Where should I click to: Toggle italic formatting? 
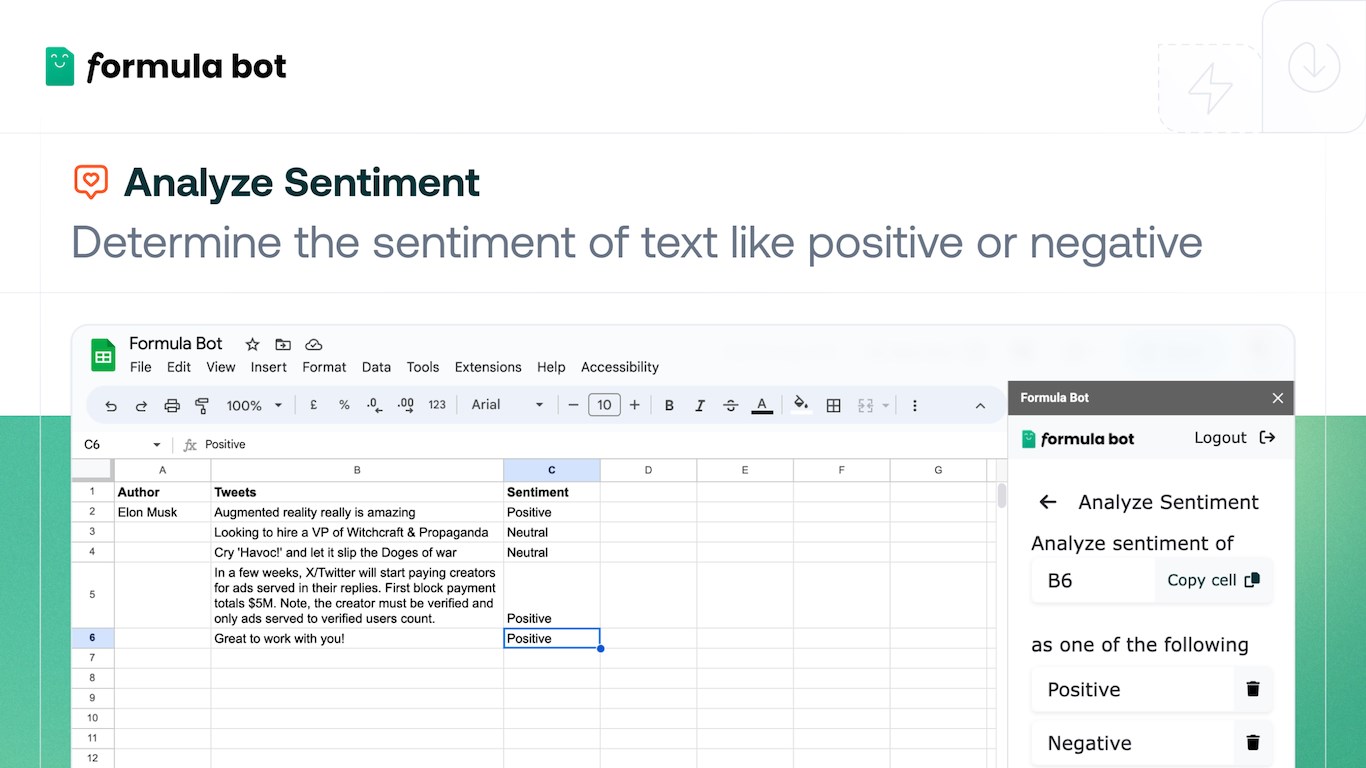(x=700, y=406)
